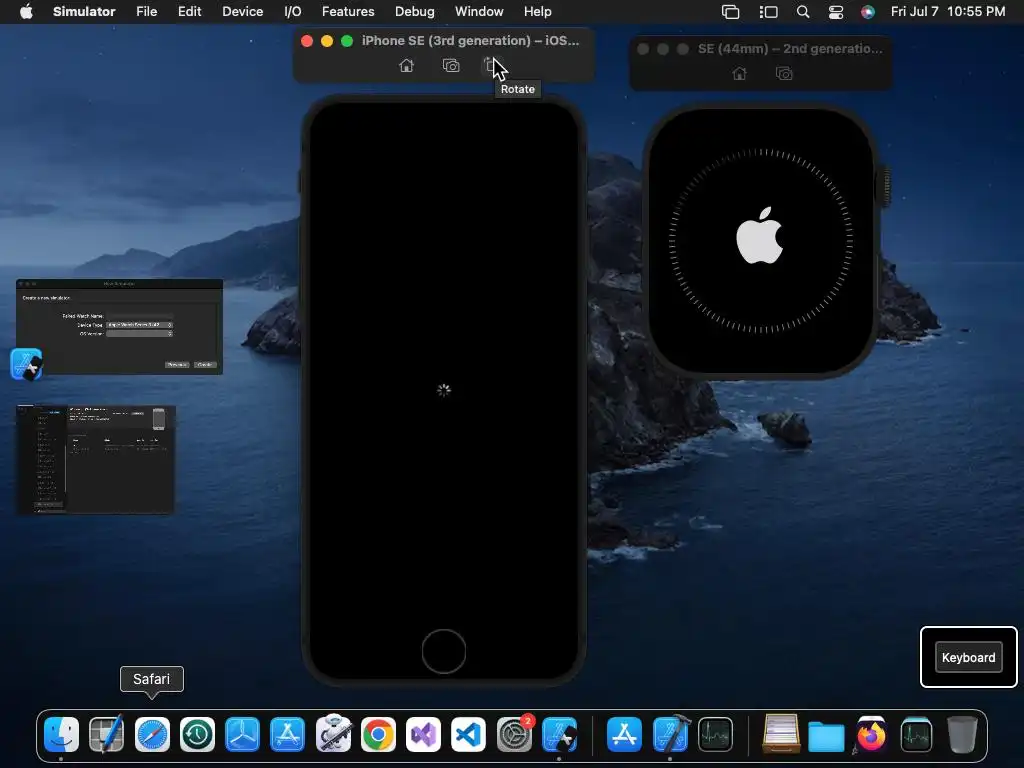Click the Home icon in iPhone SE toolbar
This screenshot has height=768, width=1024.
click(406, 65)
